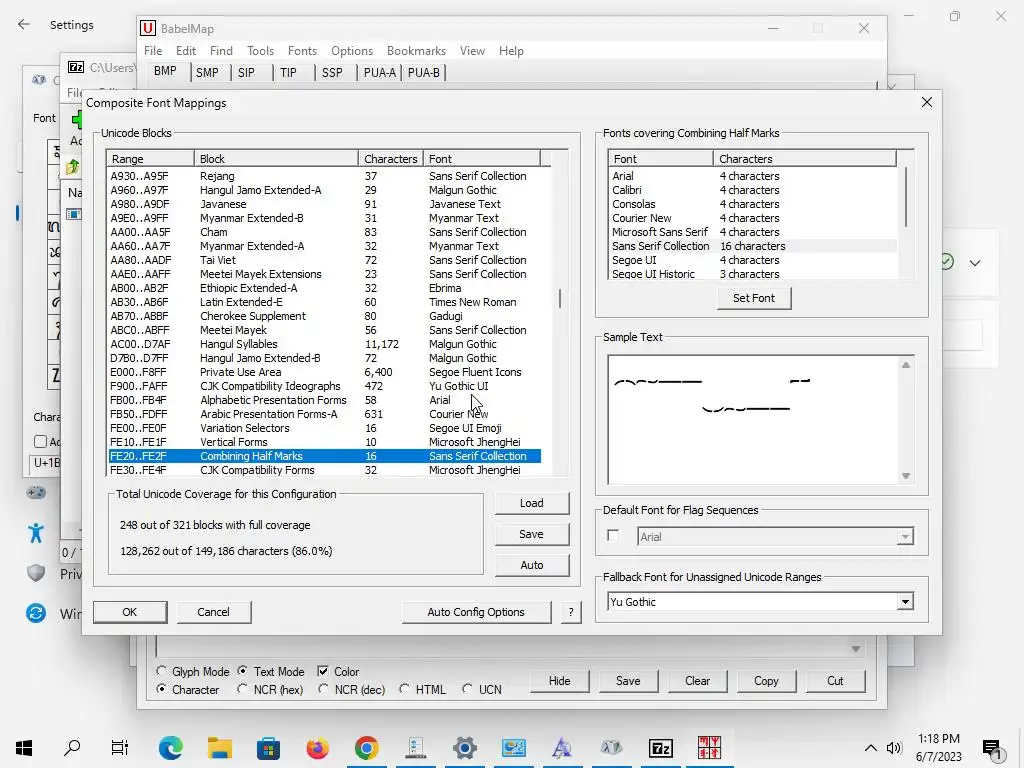The image size is (1024, 768).
Task: Open File Explorer from taskbar
Action: [220, 748]
